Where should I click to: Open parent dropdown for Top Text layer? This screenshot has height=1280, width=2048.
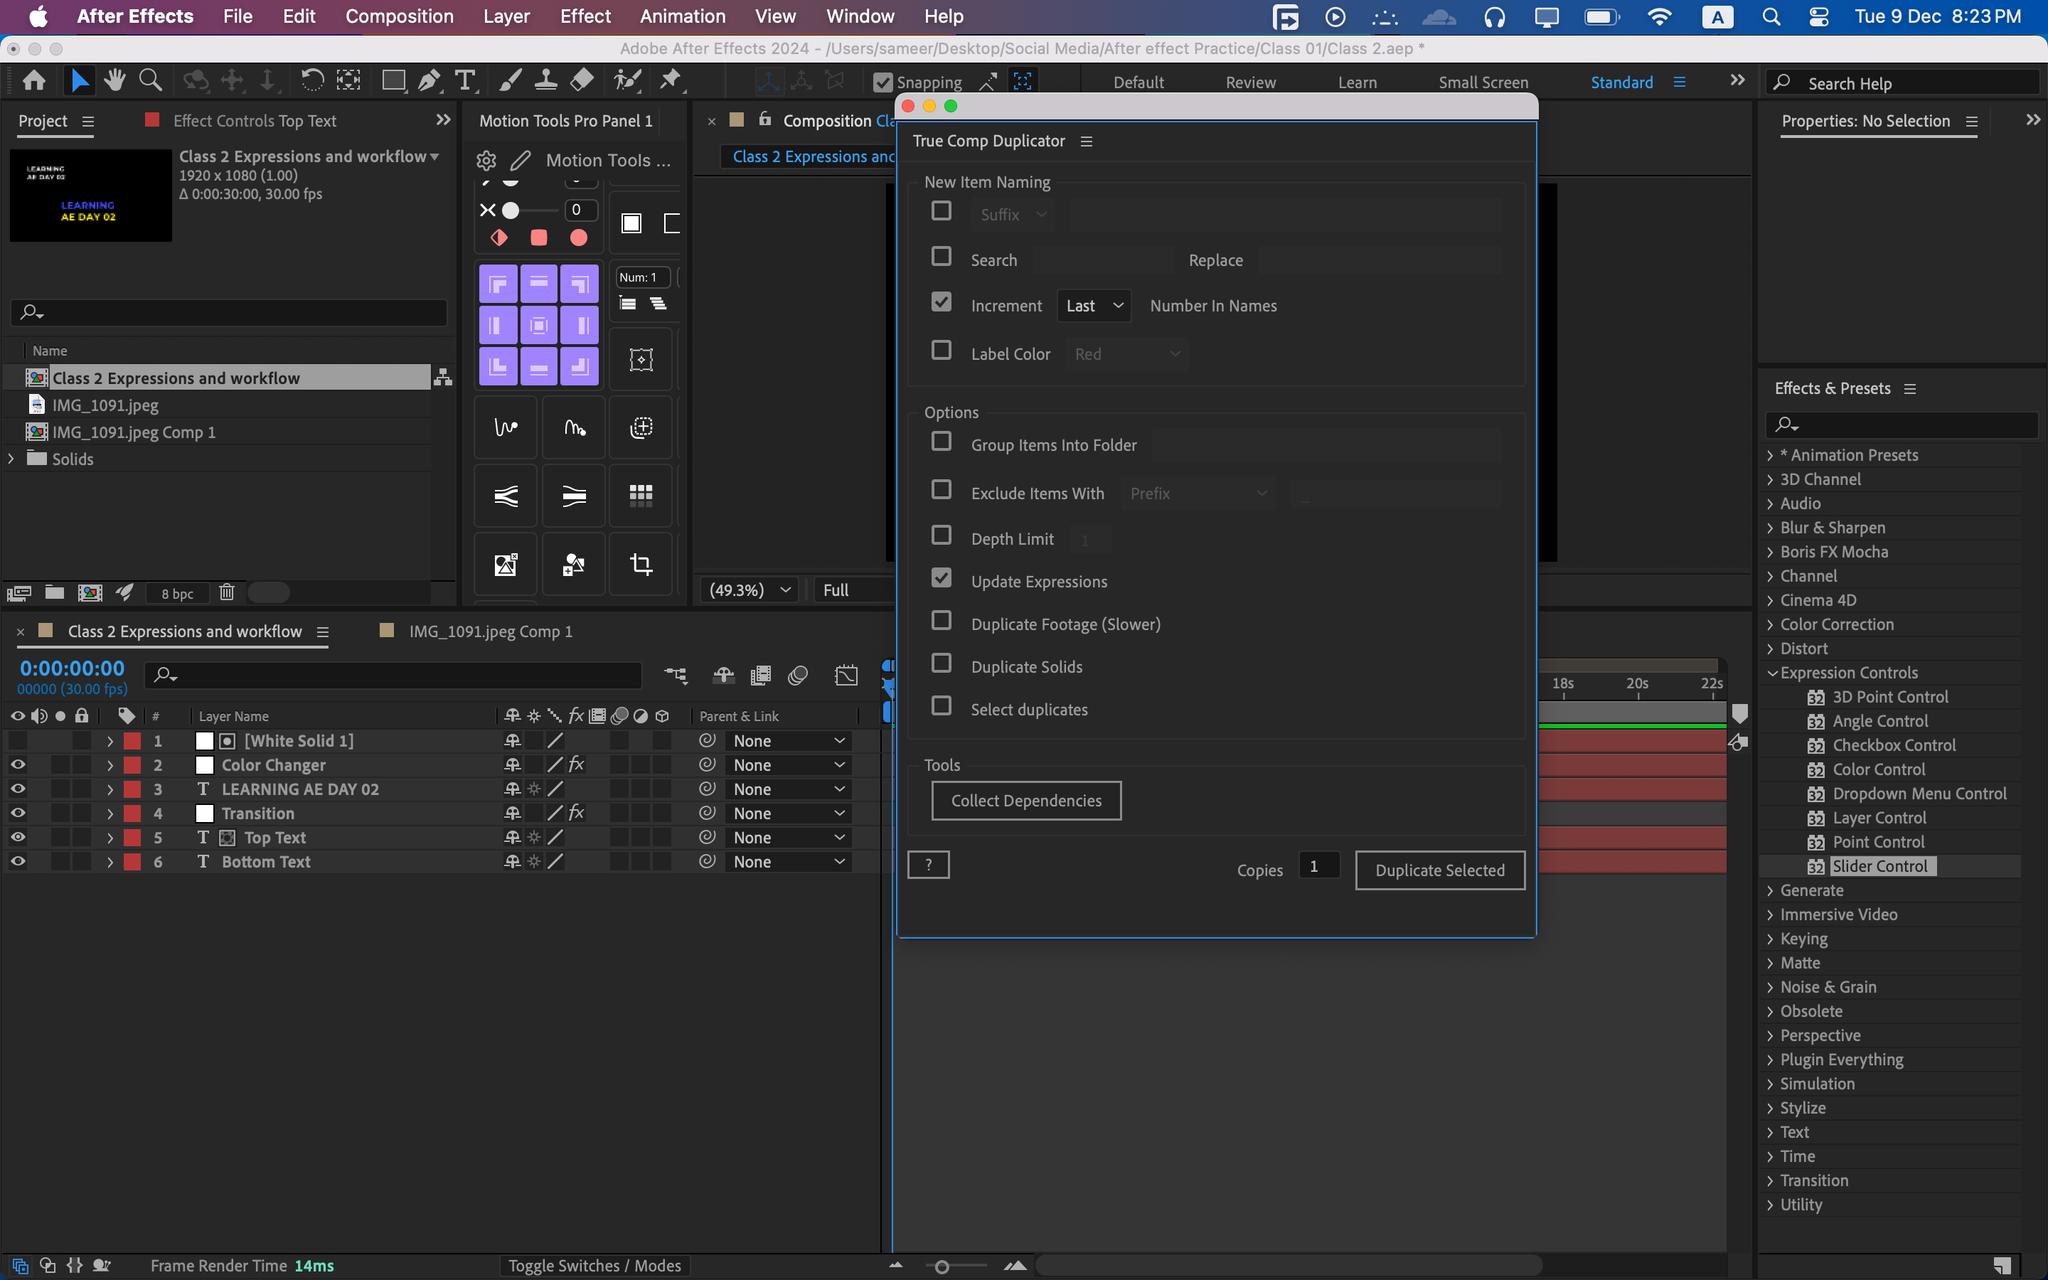coord(788,838)
